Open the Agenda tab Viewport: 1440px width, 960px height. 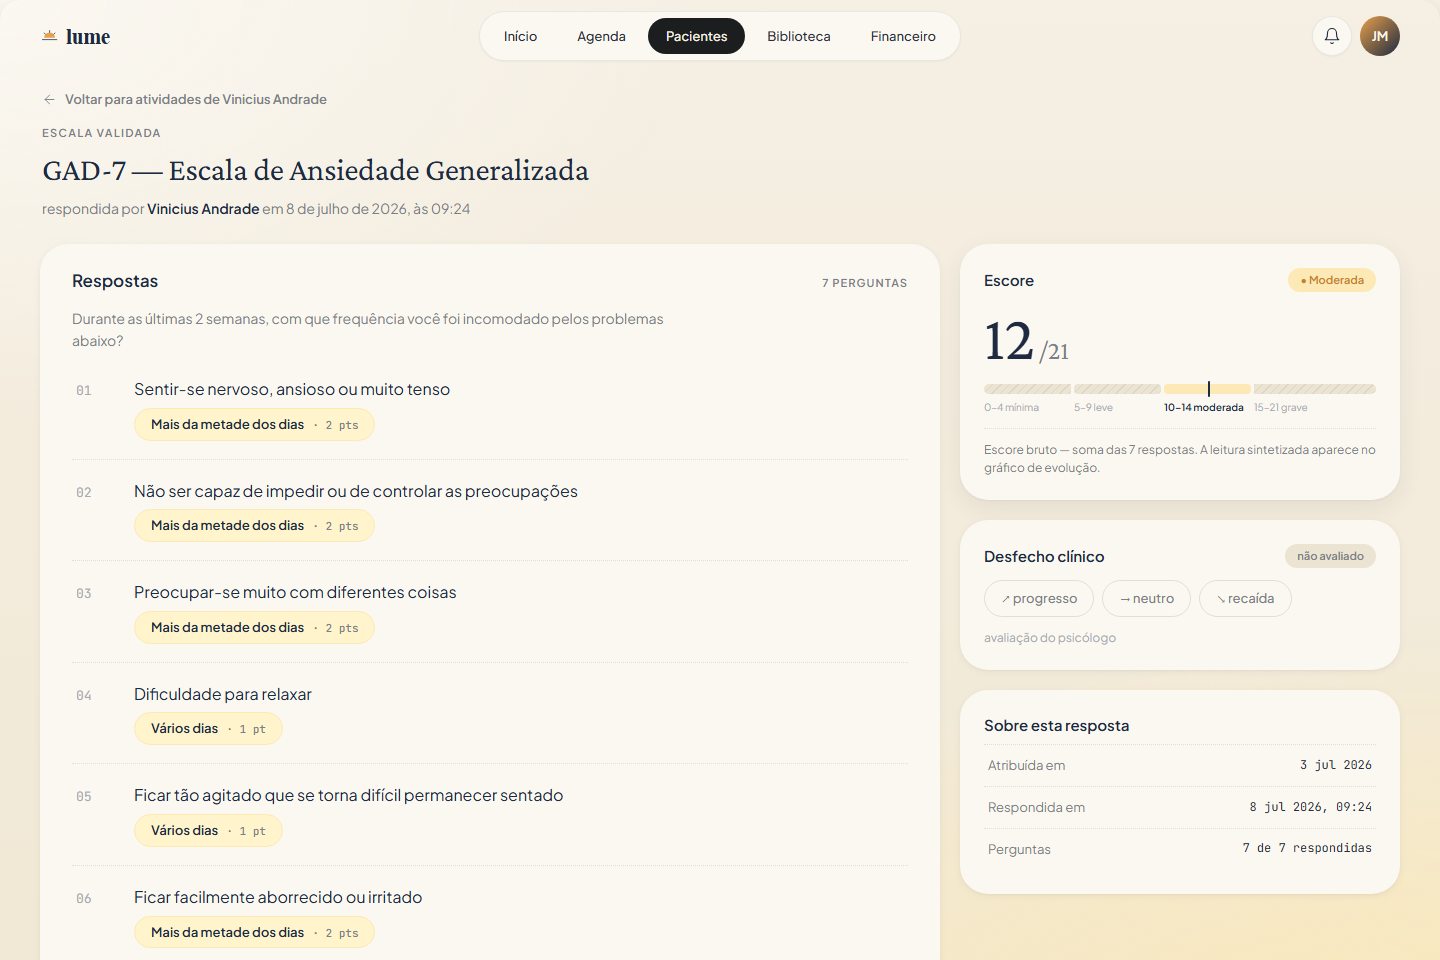pos(601,36)
